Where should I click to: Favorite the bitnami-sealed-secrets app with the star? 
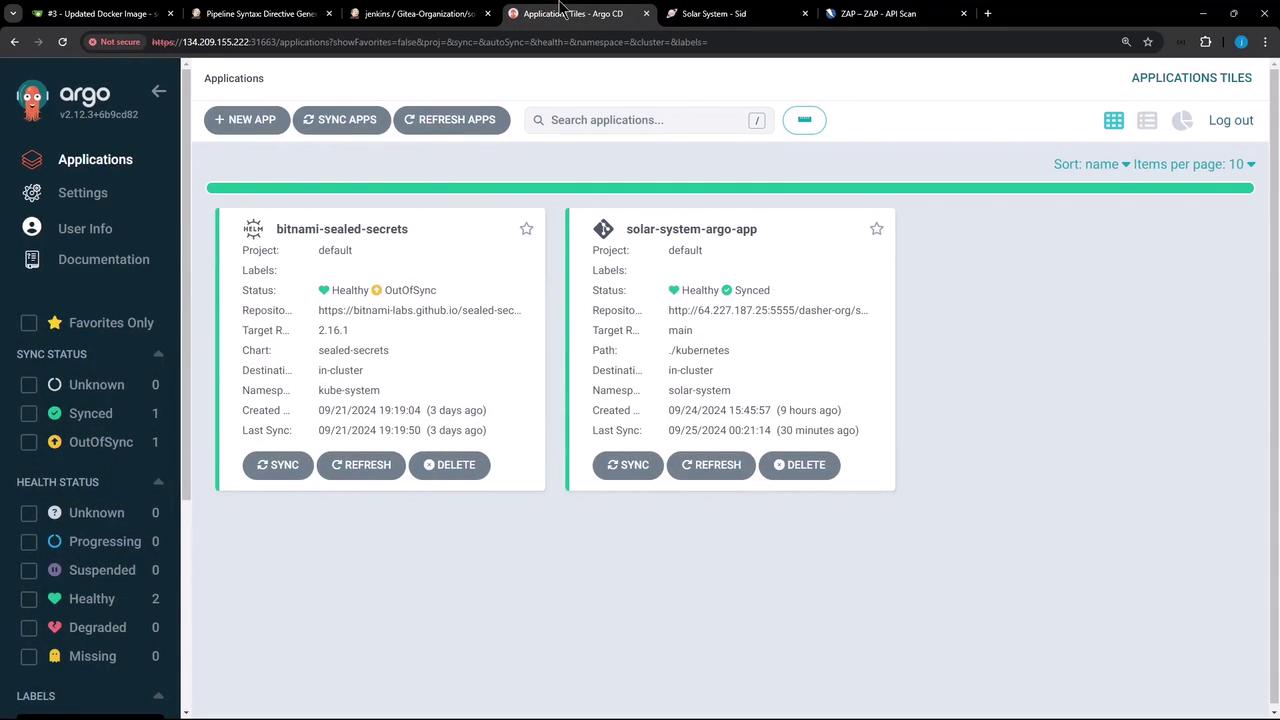pyautogui.click(x=526, y=229)
